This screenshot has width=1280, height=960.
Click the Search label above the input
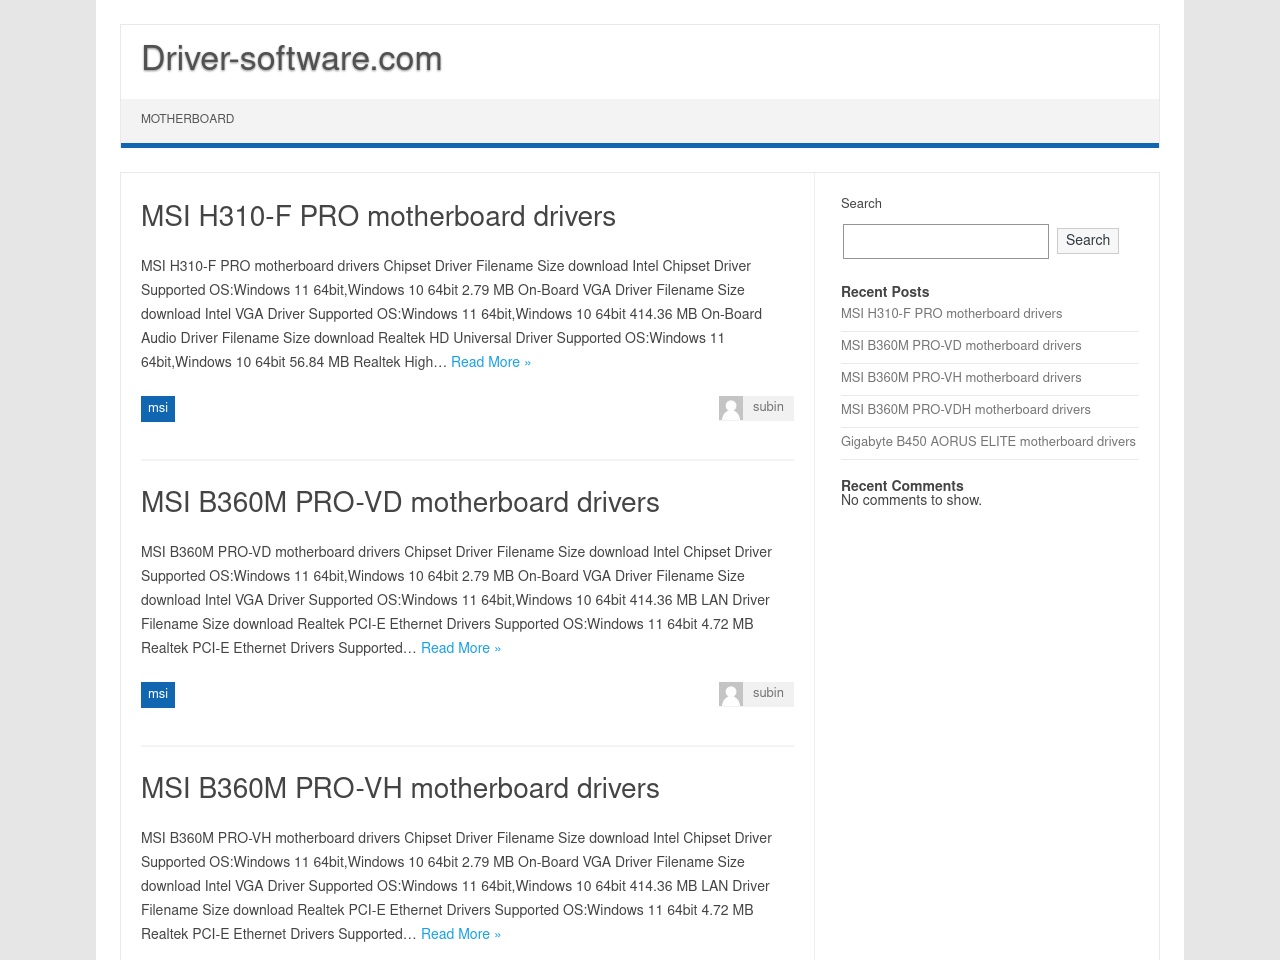click(x=861, y=204)
